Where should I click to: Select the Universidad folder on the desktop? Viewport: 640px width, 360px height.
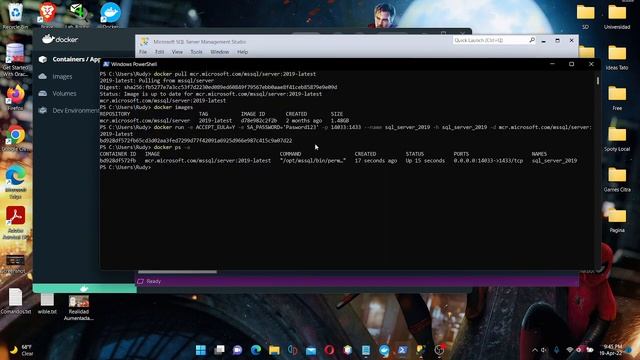617,17
